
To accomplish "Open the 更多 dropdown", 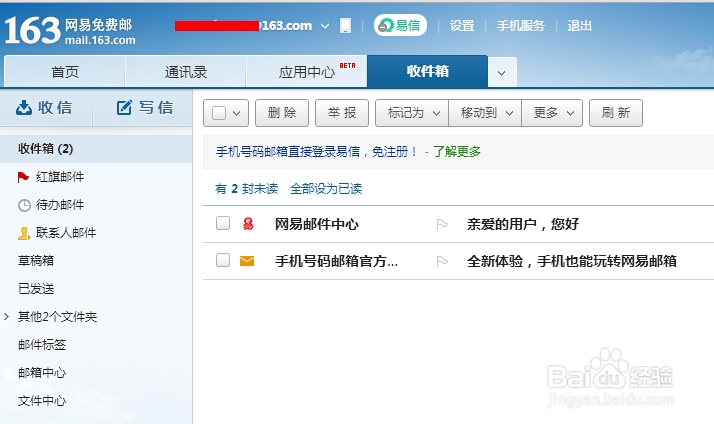I will tap(552, 112).
